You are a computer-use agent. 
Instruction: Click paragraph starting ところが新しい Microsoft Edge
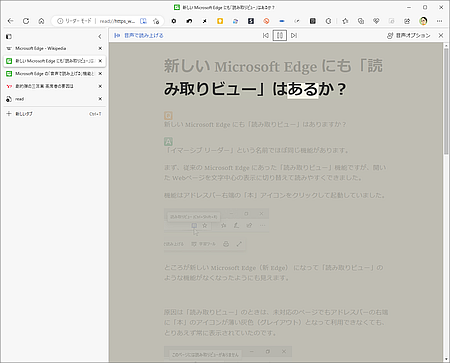pyautogui.click(x=274, y=273)
